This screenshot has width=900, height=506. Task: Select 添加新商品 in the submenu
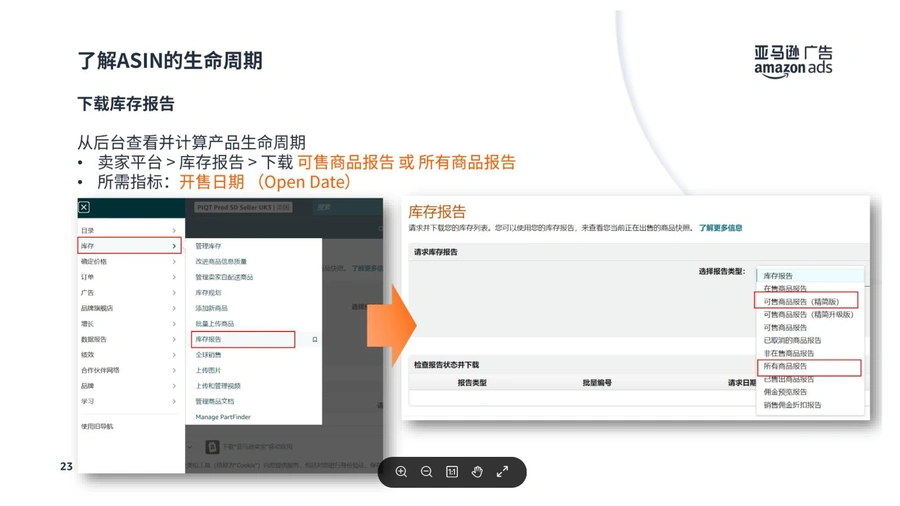coord(211,308)
